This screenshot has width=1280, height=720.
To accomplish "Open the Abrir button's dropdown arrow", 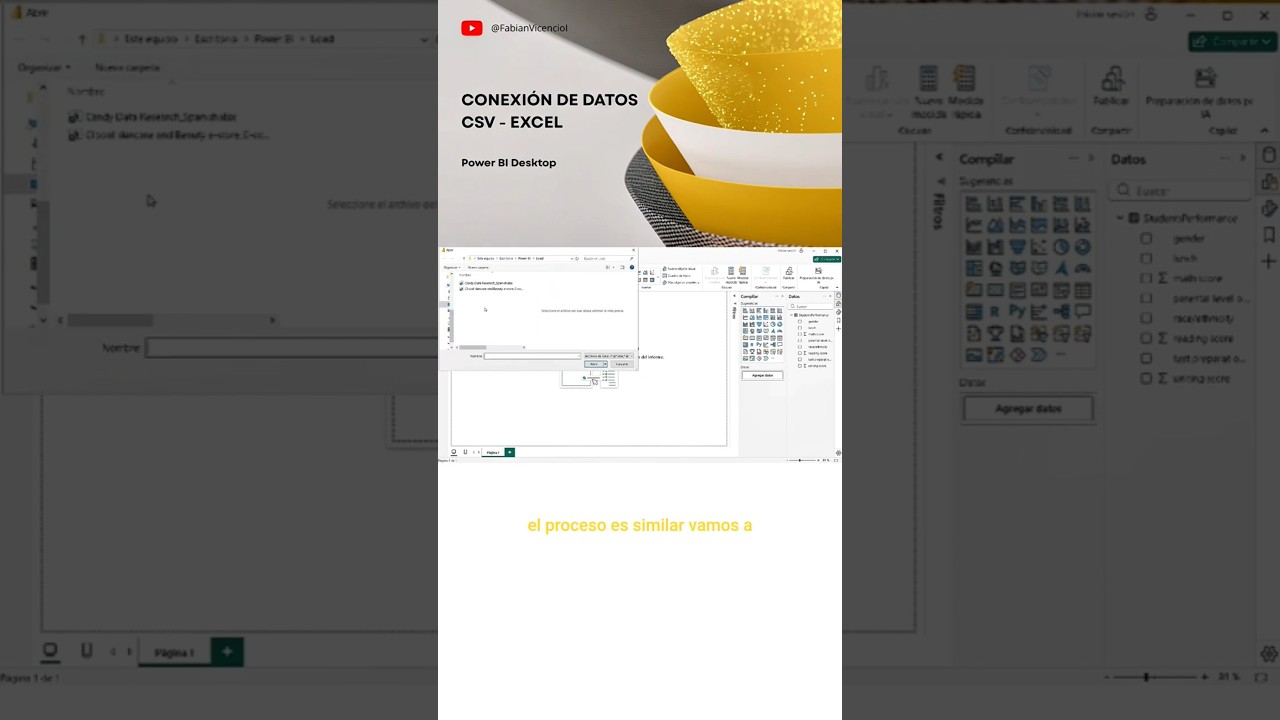I will coord(605,364).
